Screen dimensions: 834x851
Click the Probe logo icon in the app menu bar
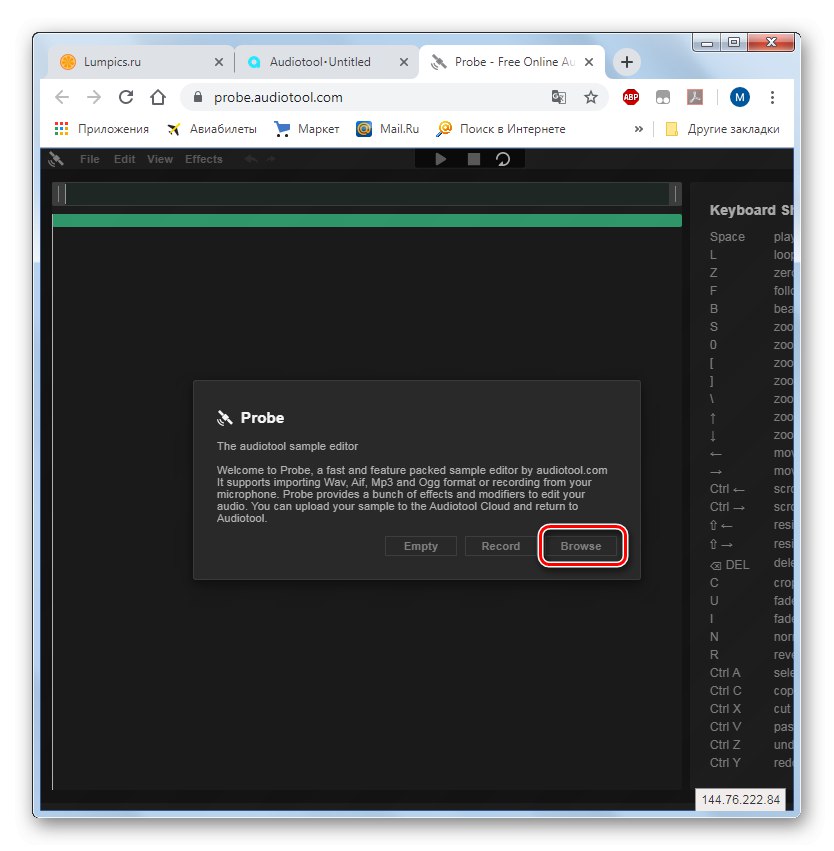[x=56, y=159]
